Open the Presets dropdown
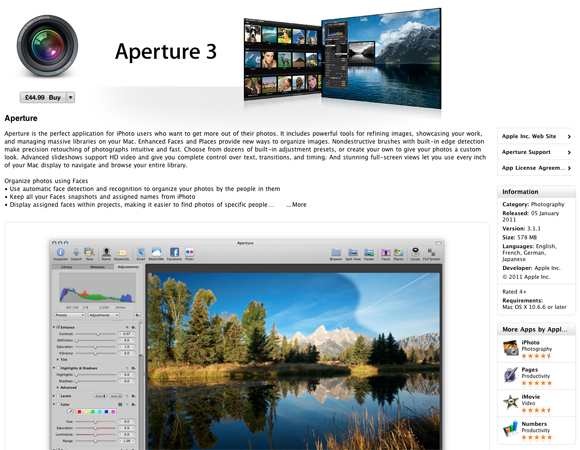 (x=70, y=315)
